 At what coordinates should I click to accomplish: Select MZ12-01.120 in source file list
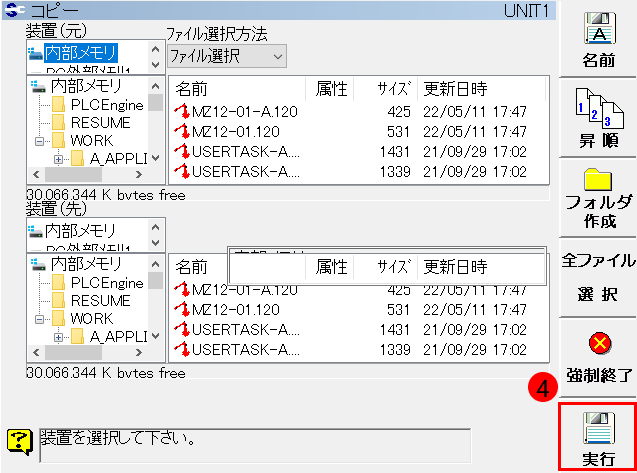point(236,132)
